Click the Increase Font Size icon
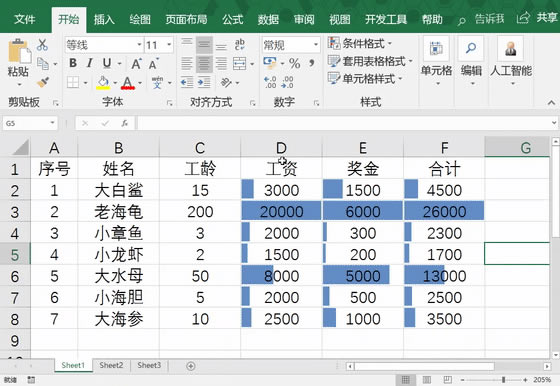Image resolution: width=560 pixels, height=386 pixels. (x=136, y=64)
